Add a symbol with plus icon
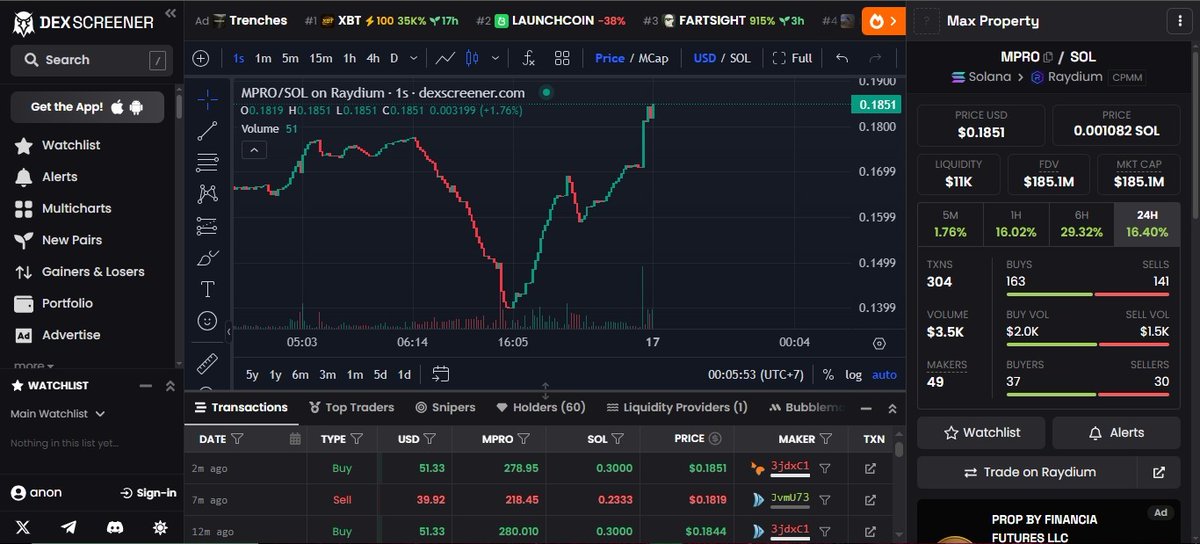The width and height of the screenshot is (1200, 544). point(201,58)
